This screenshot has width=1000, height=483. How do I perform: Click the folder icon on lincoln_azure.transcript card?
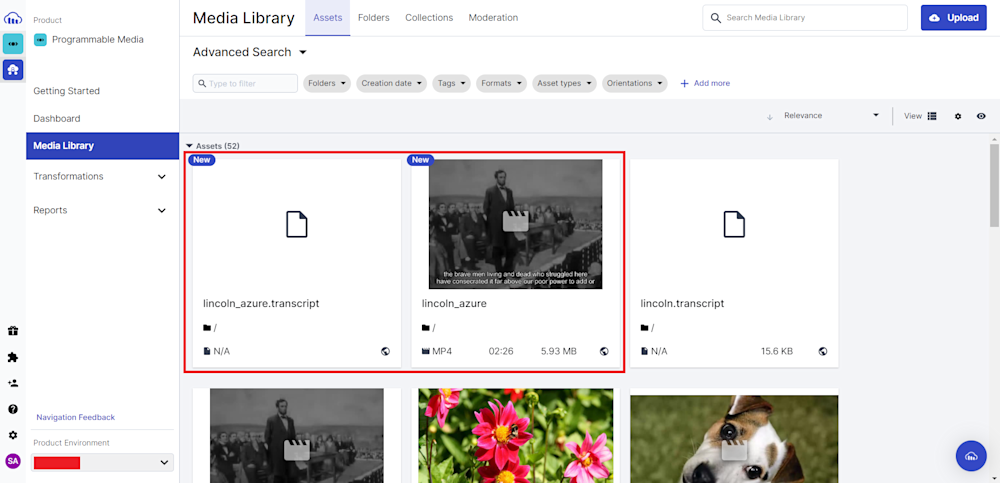(x=207, y=328)
